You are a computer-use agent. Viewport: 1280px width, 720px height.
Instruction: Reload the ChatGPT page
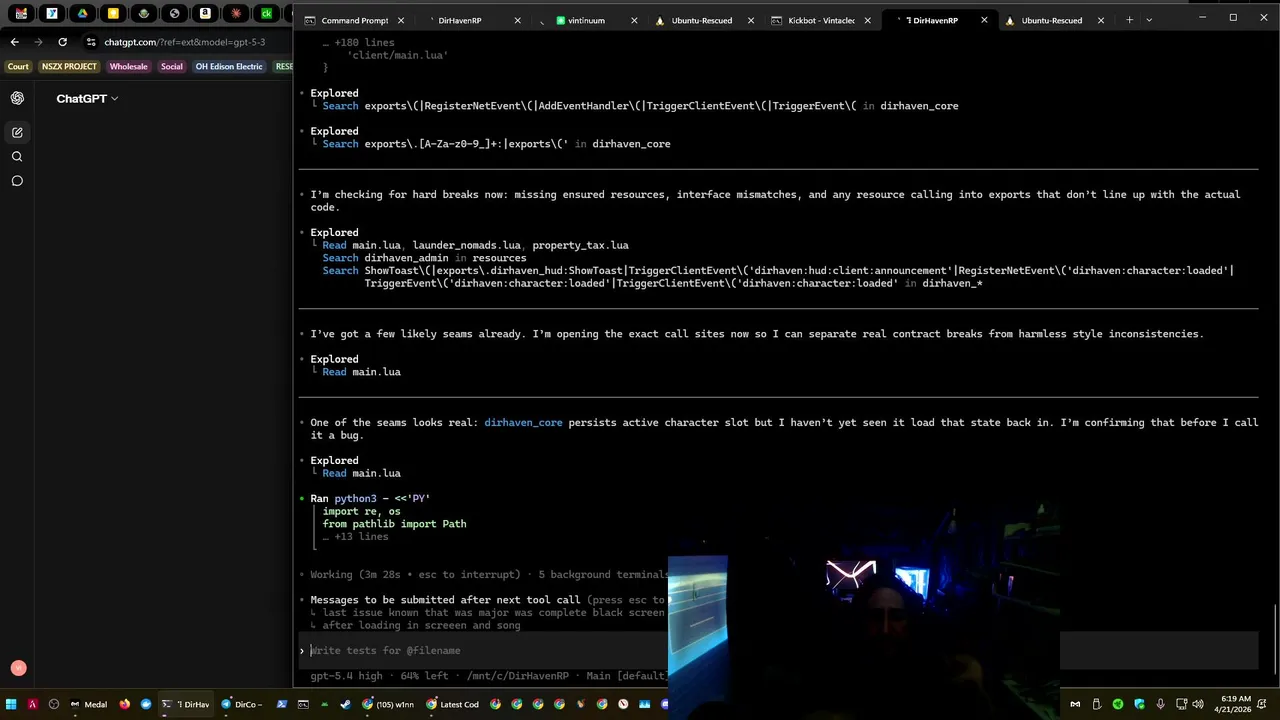[x=62, y=42]
